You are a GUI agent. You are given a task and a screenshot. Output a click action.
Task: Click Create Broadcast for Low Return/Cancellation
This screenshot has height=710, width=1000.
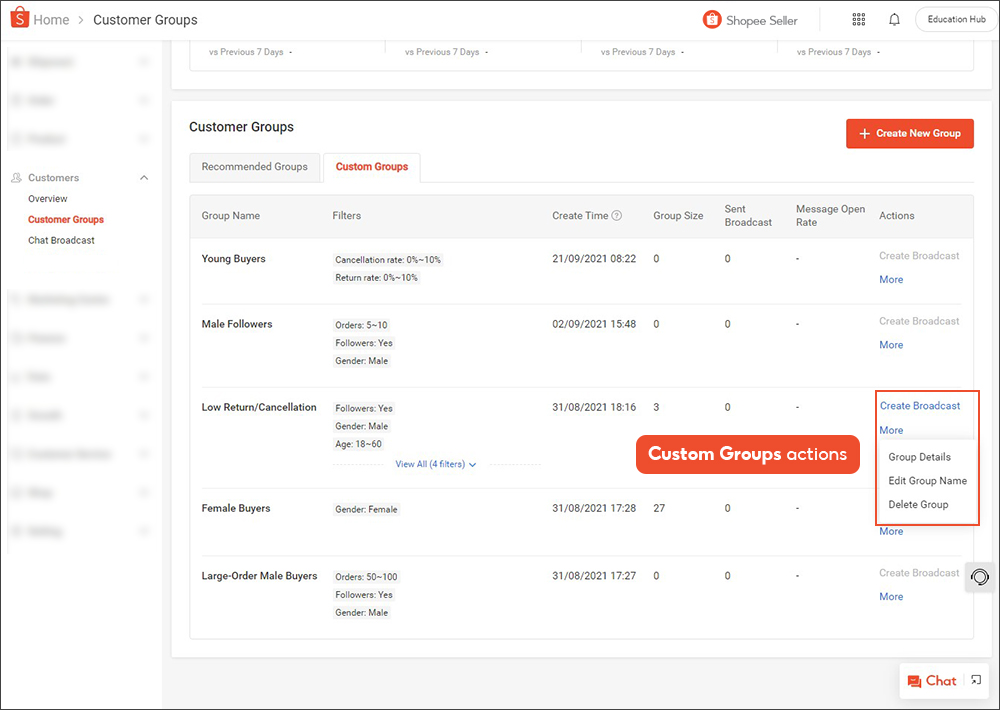919,406
